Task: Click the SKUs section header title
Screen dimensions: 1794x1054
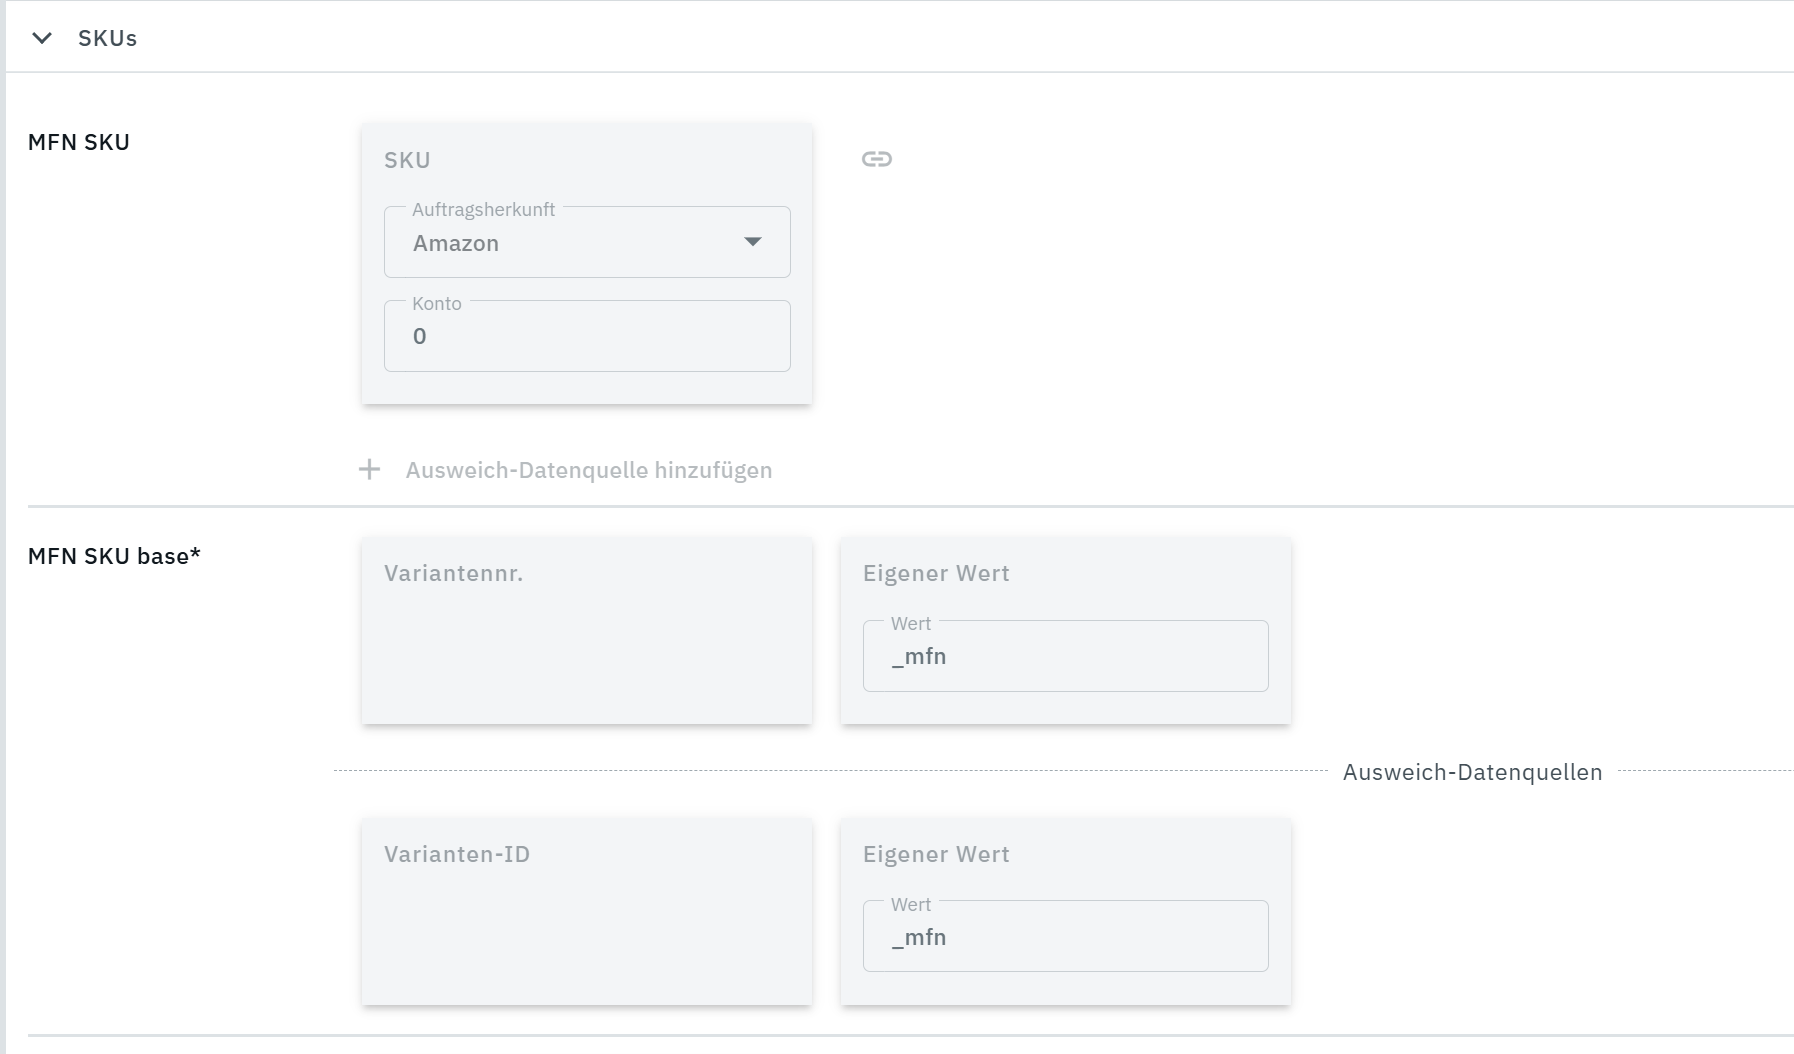Action: pyautogui.click(x=107, y=38)
